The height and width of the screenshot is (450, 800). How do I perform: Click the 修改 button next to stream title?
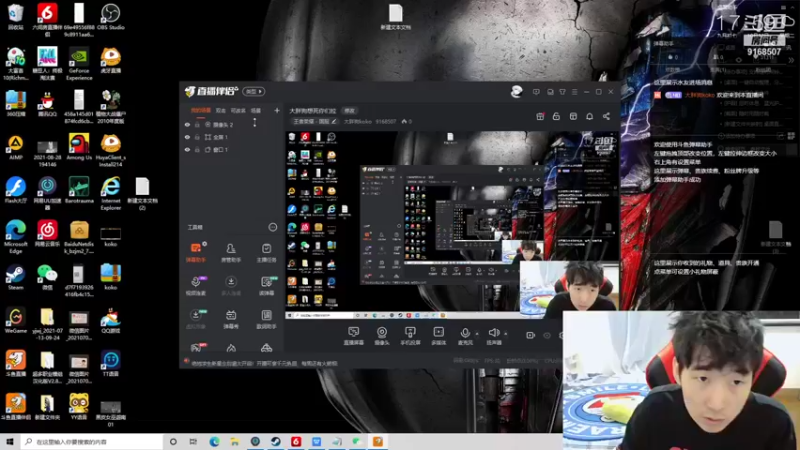click(x=349, y=111)
